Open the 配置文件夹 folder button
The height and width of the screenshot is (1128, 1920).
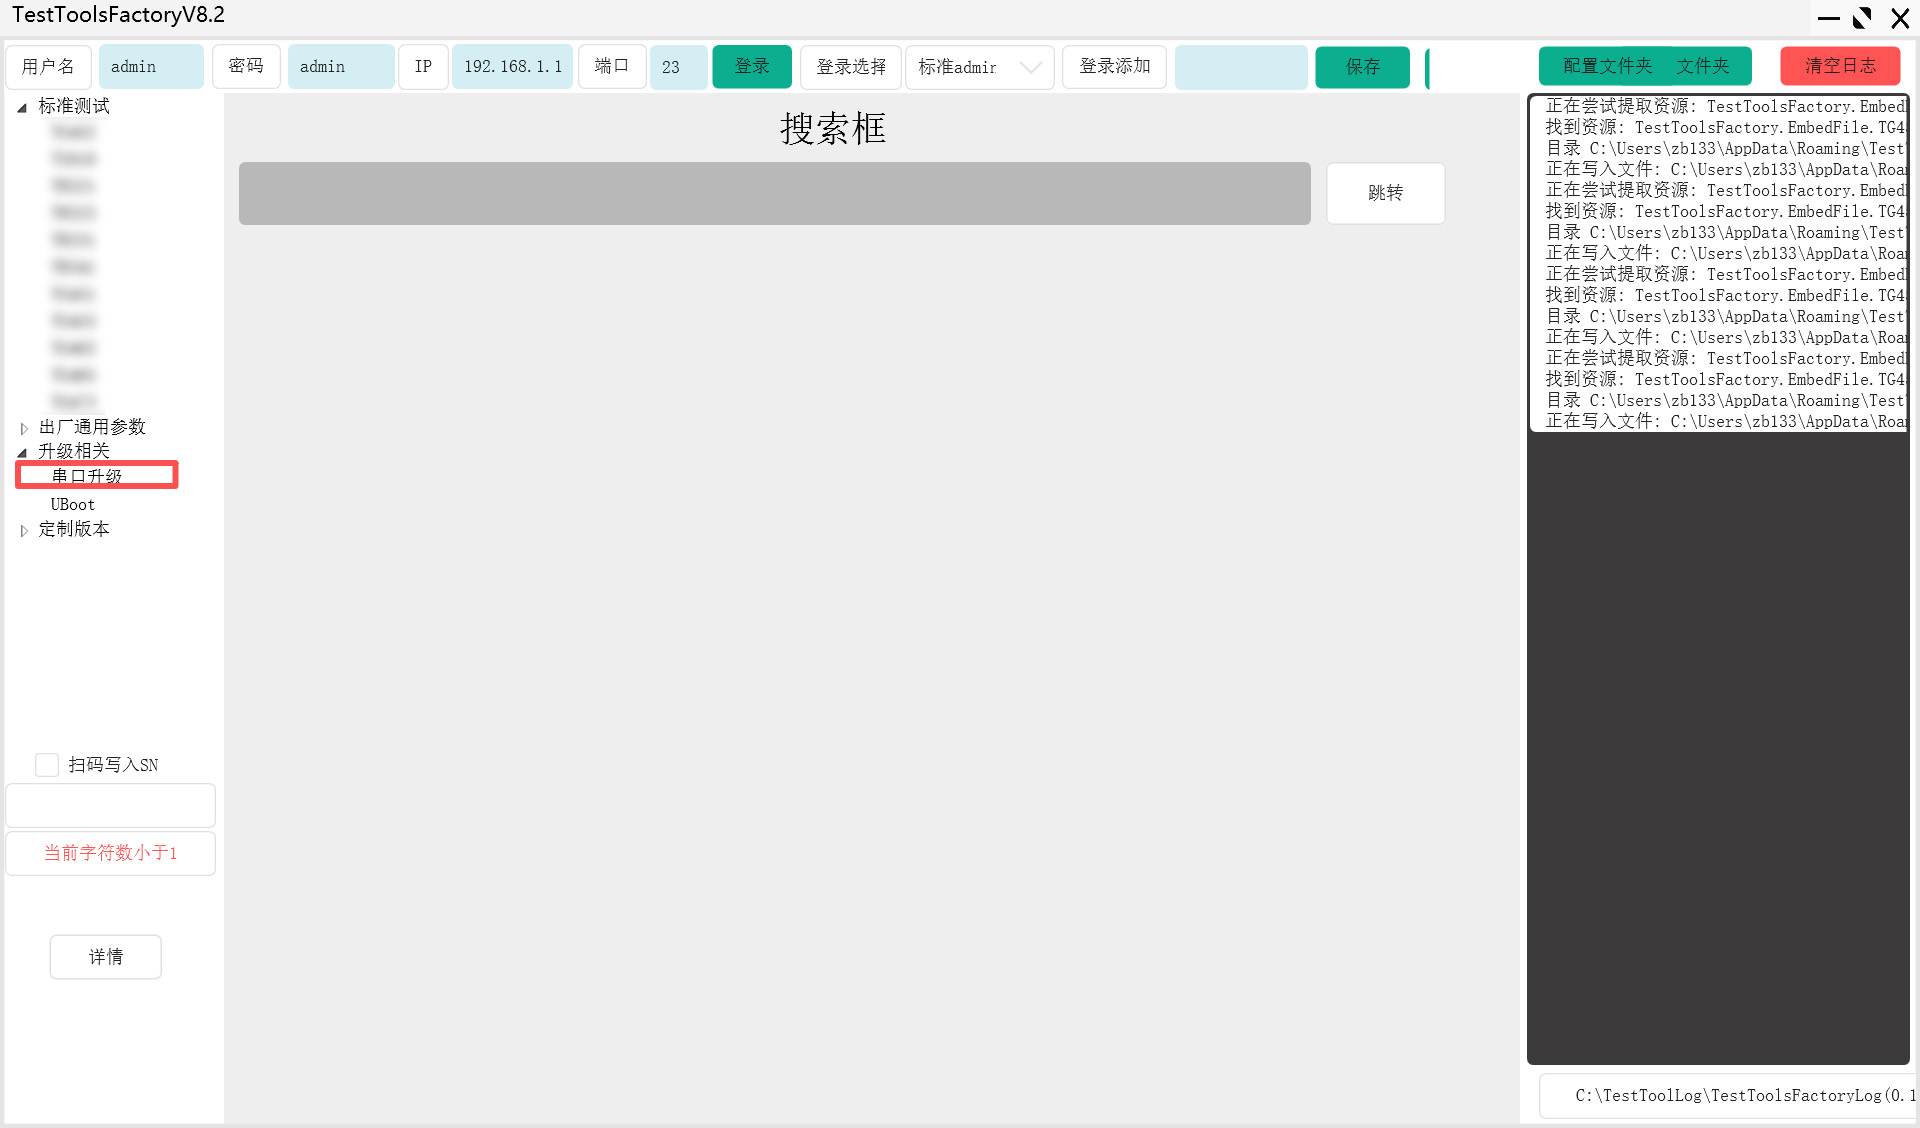1607,66
